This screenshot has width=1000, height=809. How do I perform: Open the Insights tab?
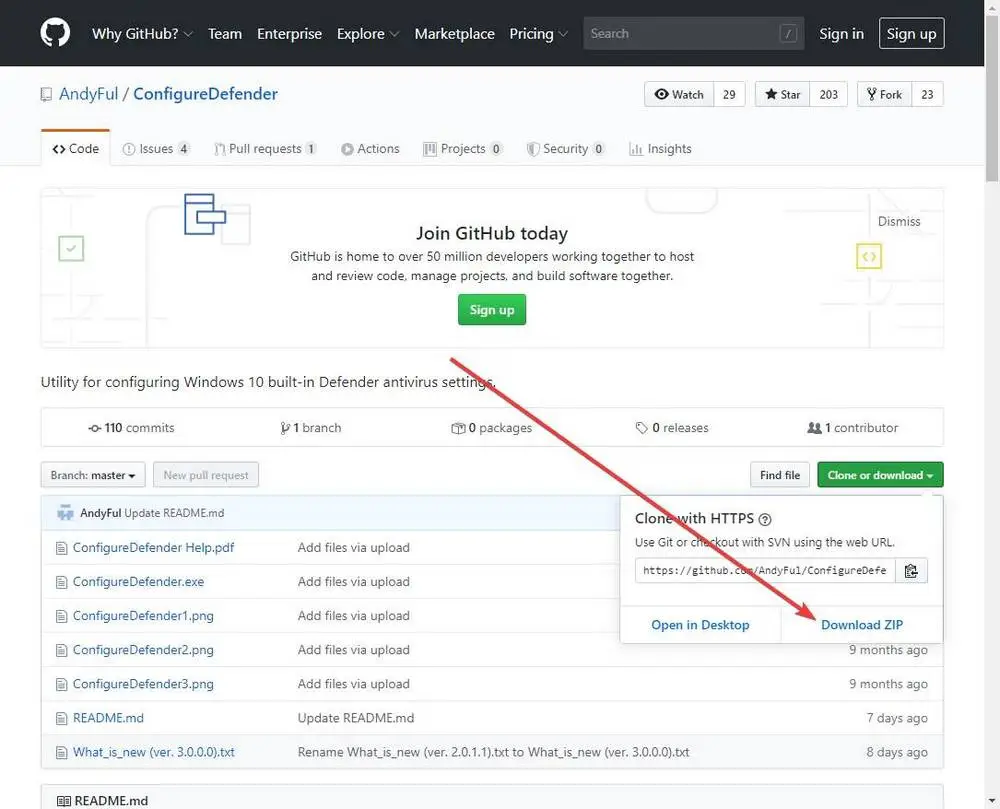click(660, 149)
